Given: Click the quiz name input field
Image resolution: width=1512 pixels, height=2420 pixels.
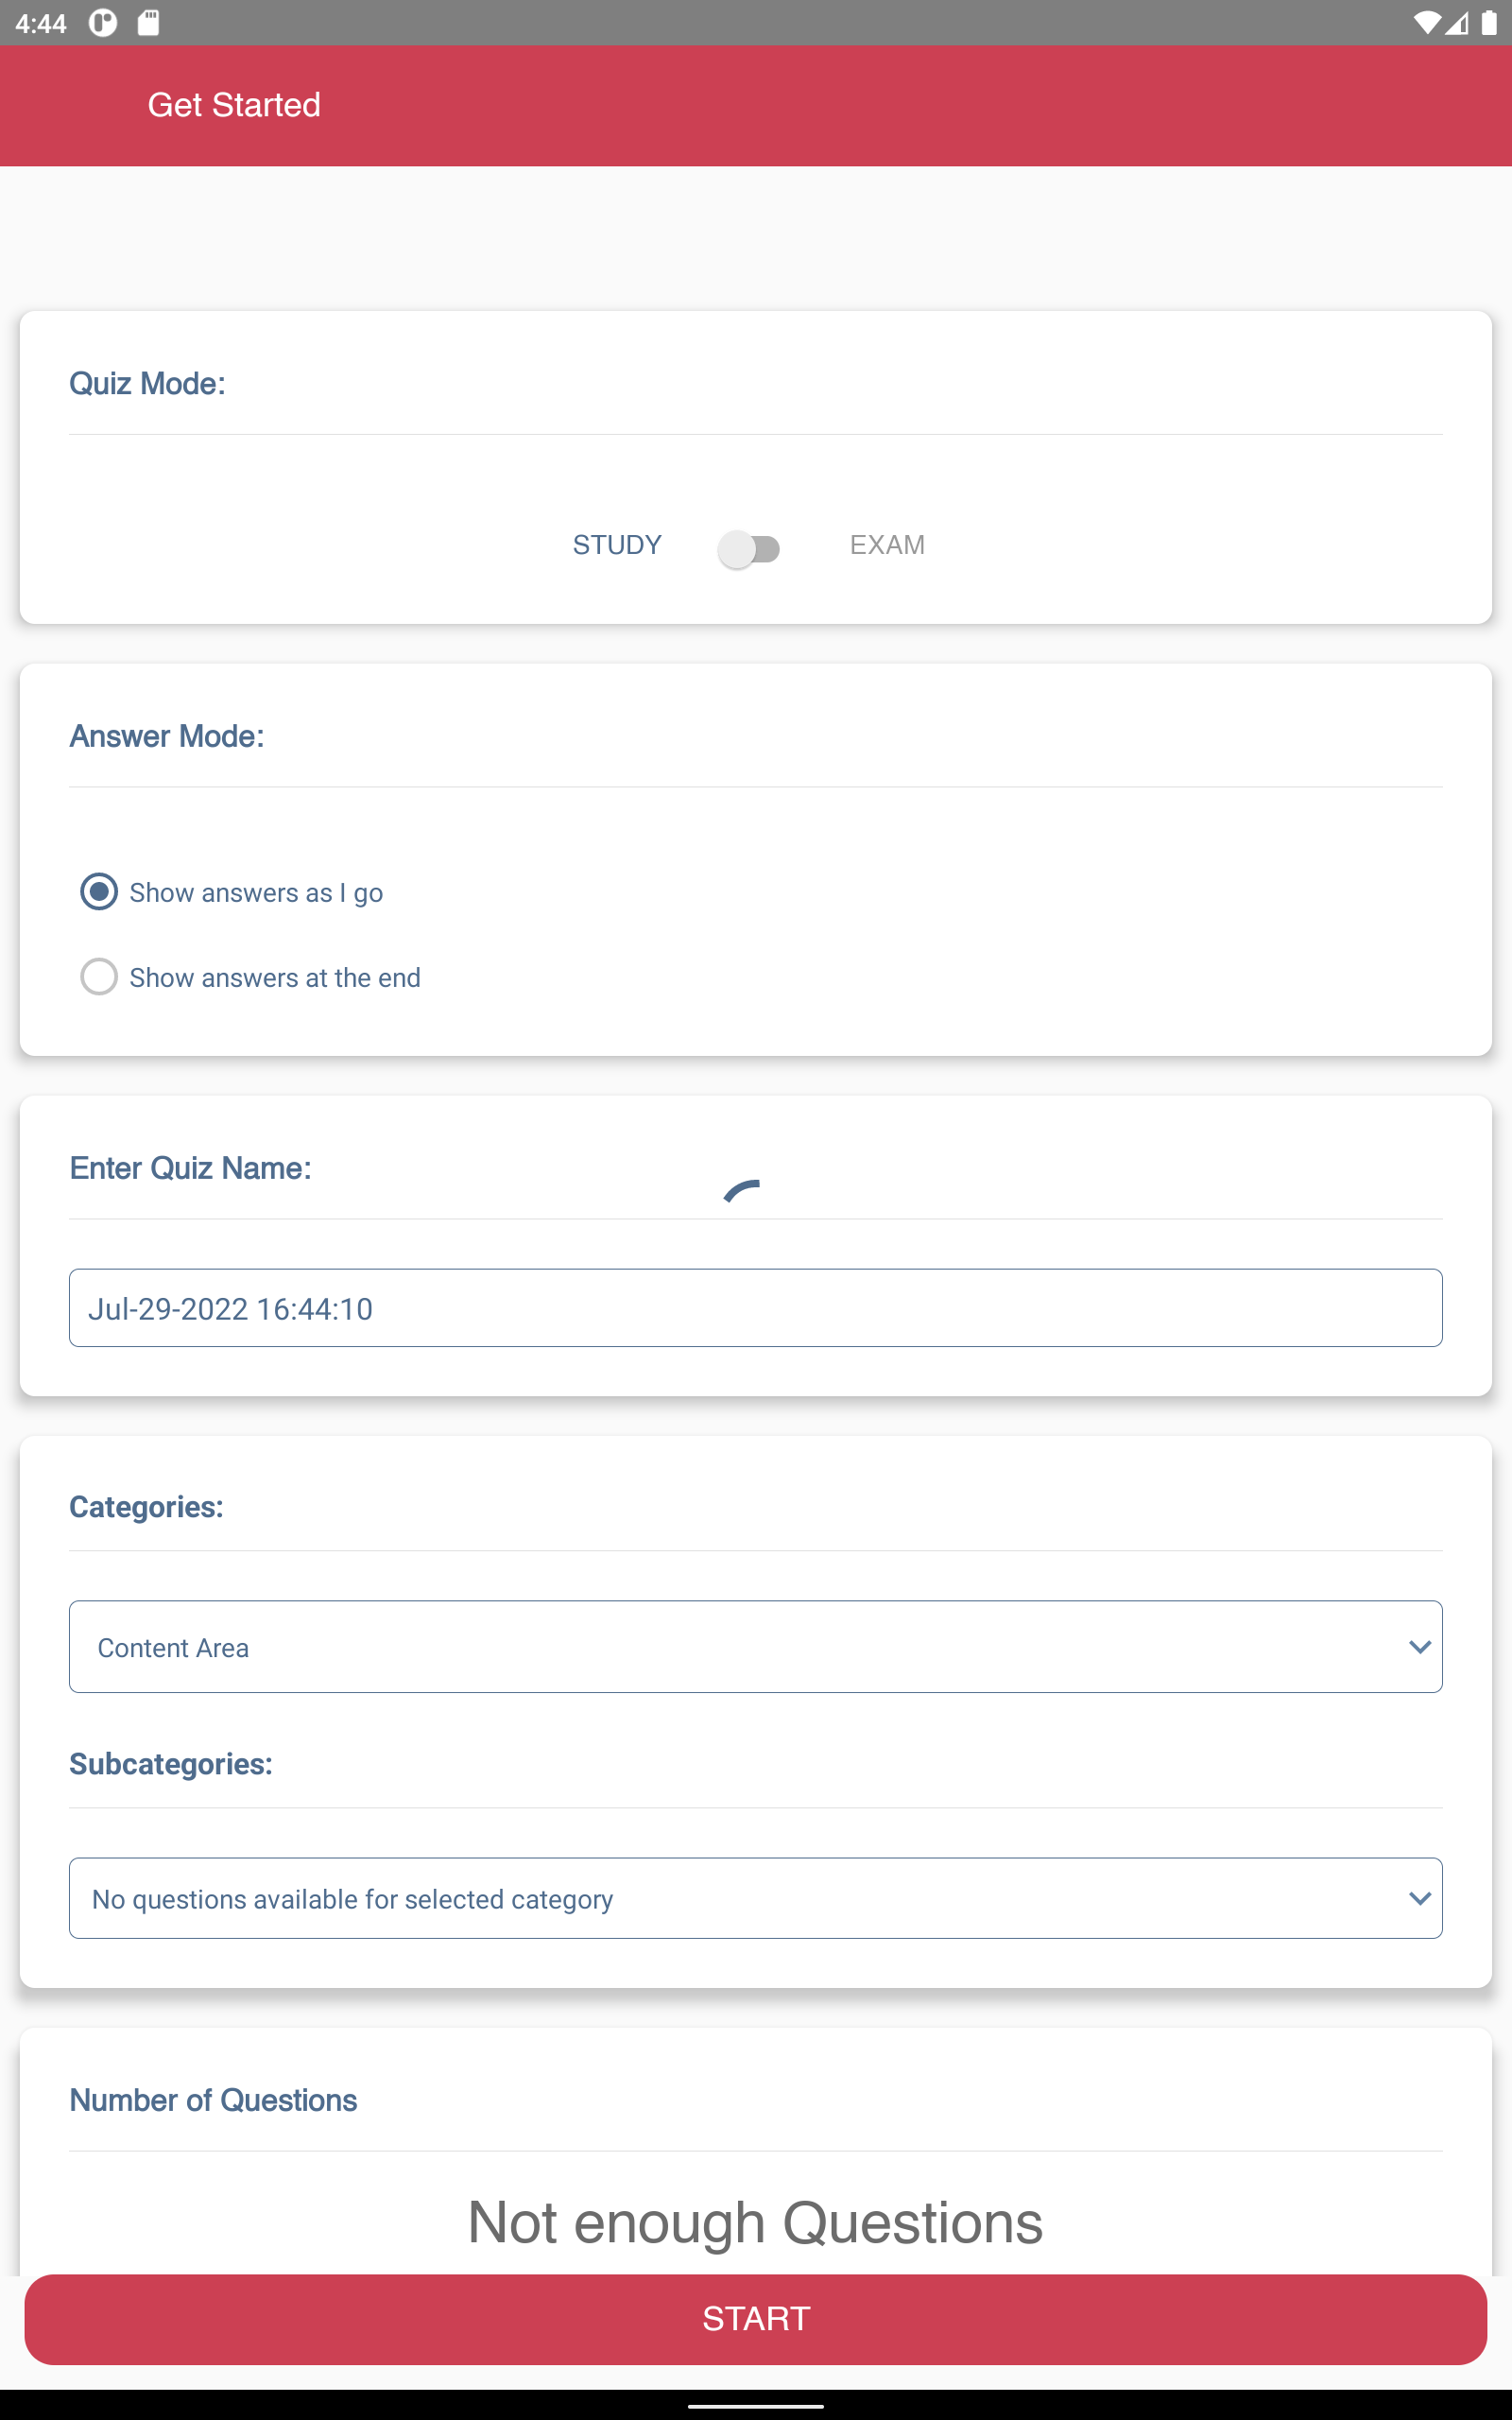Looking at the screenshot, I should pyautogui.click(x=755, y=1308).
